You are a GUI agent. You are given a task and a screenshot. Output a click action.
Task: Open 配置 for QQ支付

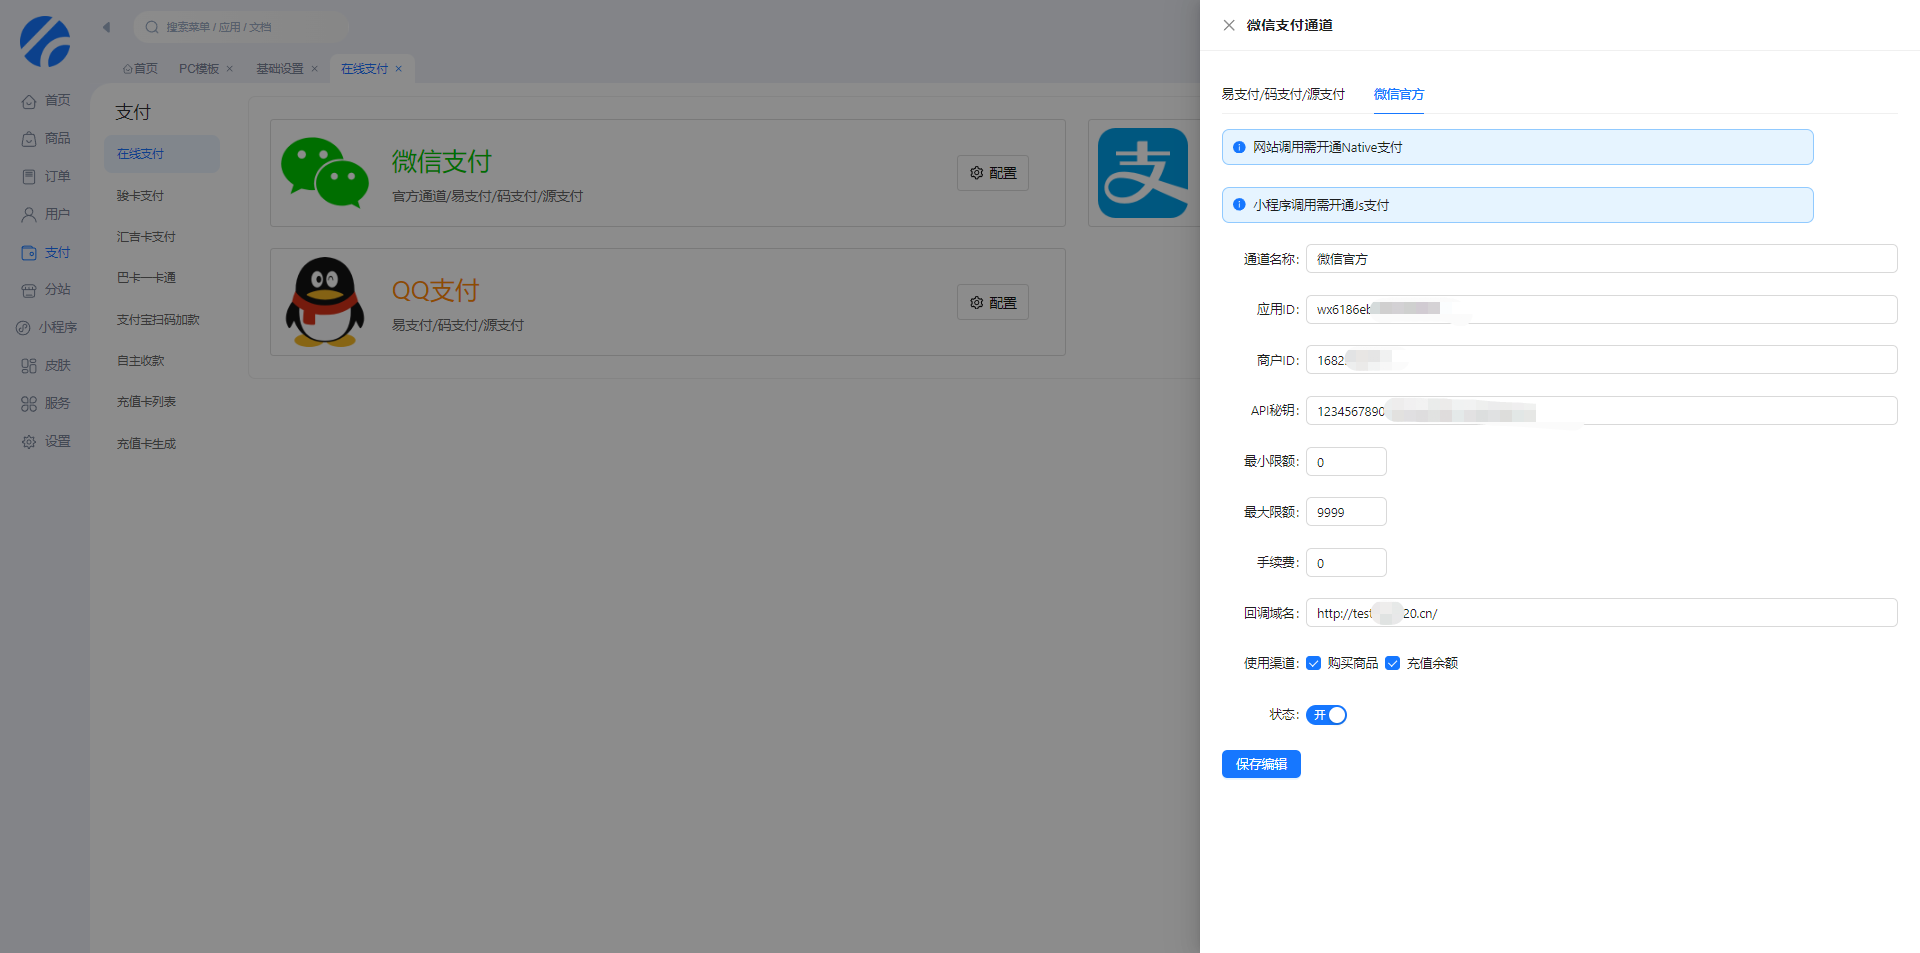992,303
